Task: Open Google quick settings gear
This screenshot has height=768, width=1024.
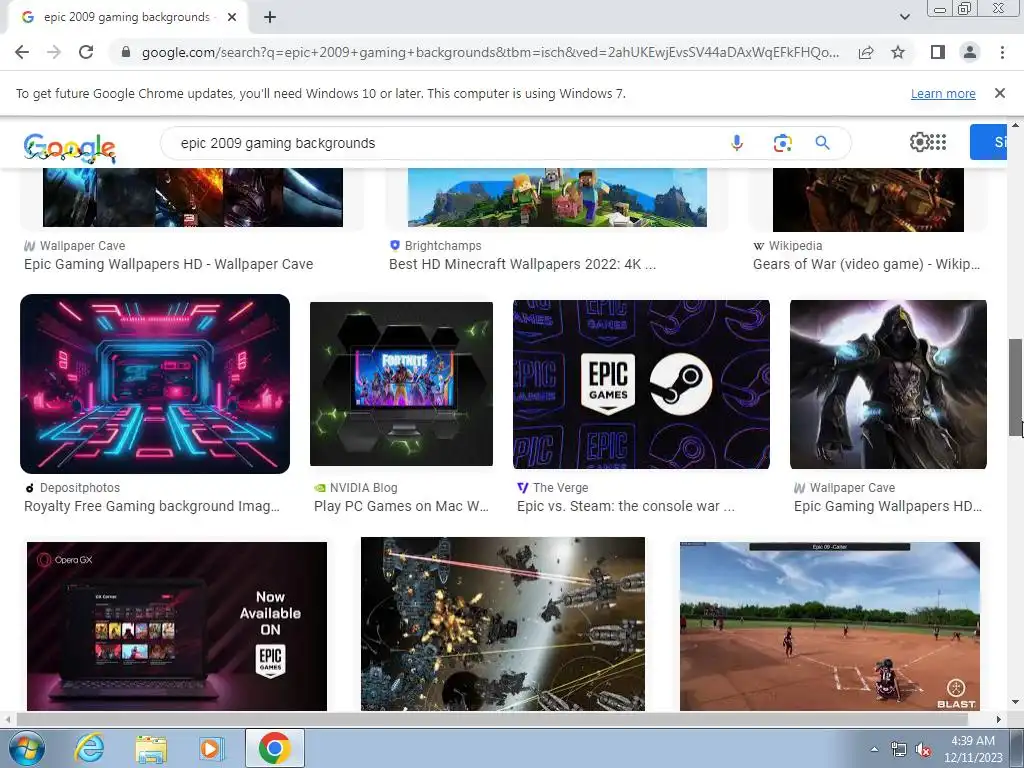Action: coord(920,142)
